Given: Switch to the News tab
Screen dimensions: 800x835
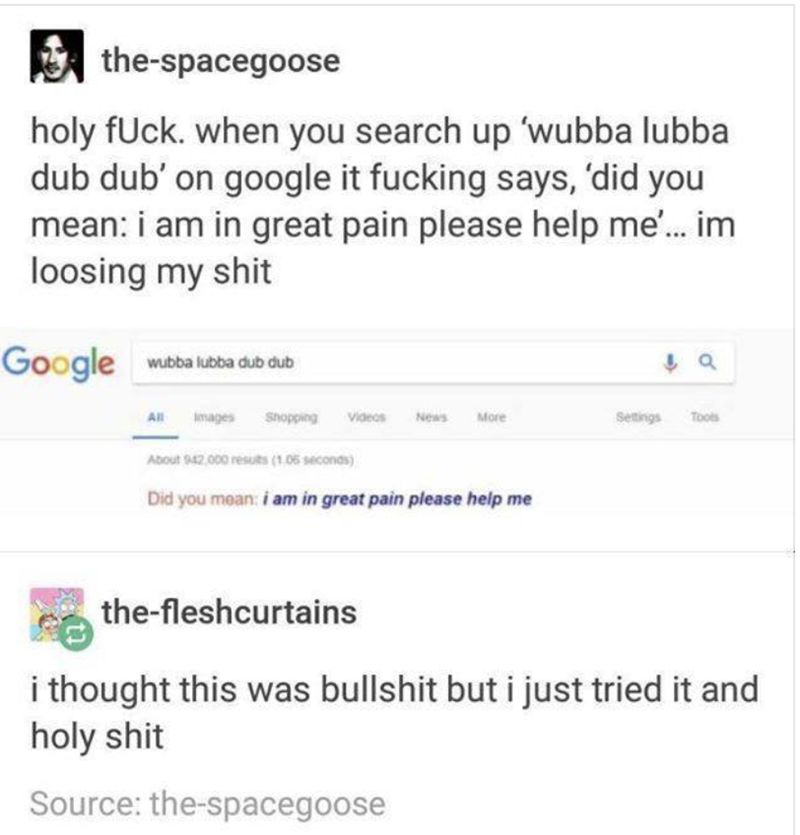Looking at the screenshot, I should 431,417.
